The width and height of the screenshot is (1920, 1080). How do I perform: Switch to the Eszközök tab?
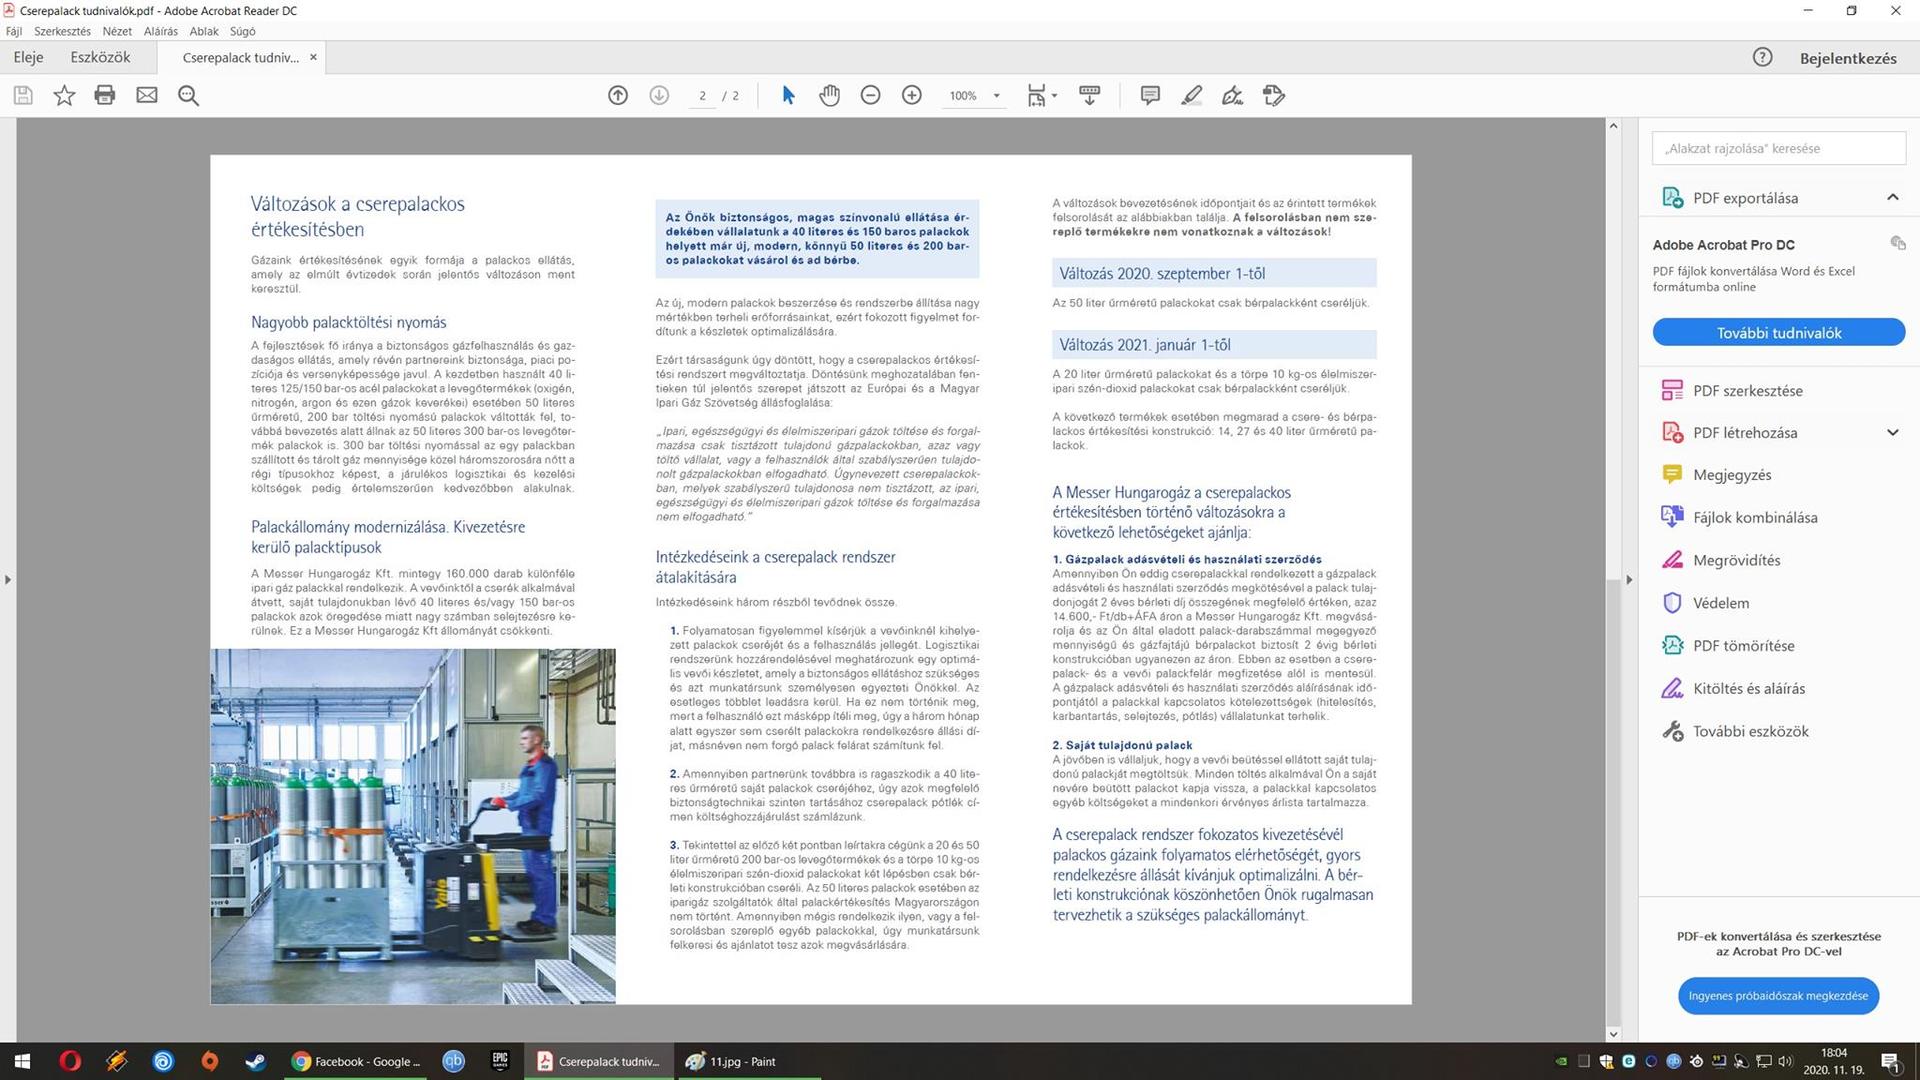click(x=100, y=58)
